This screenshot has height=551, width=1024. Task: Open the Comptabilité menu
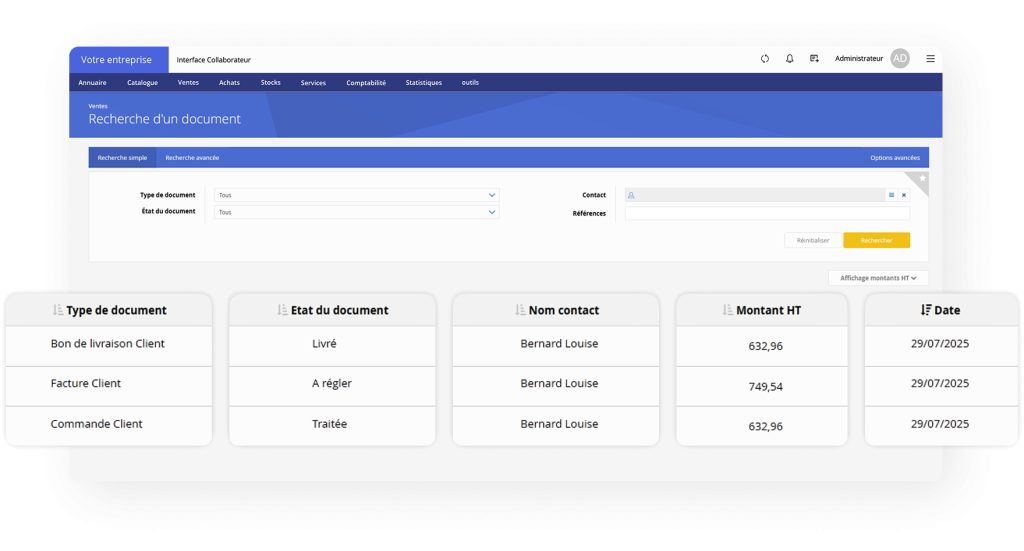tap(366, 83)
